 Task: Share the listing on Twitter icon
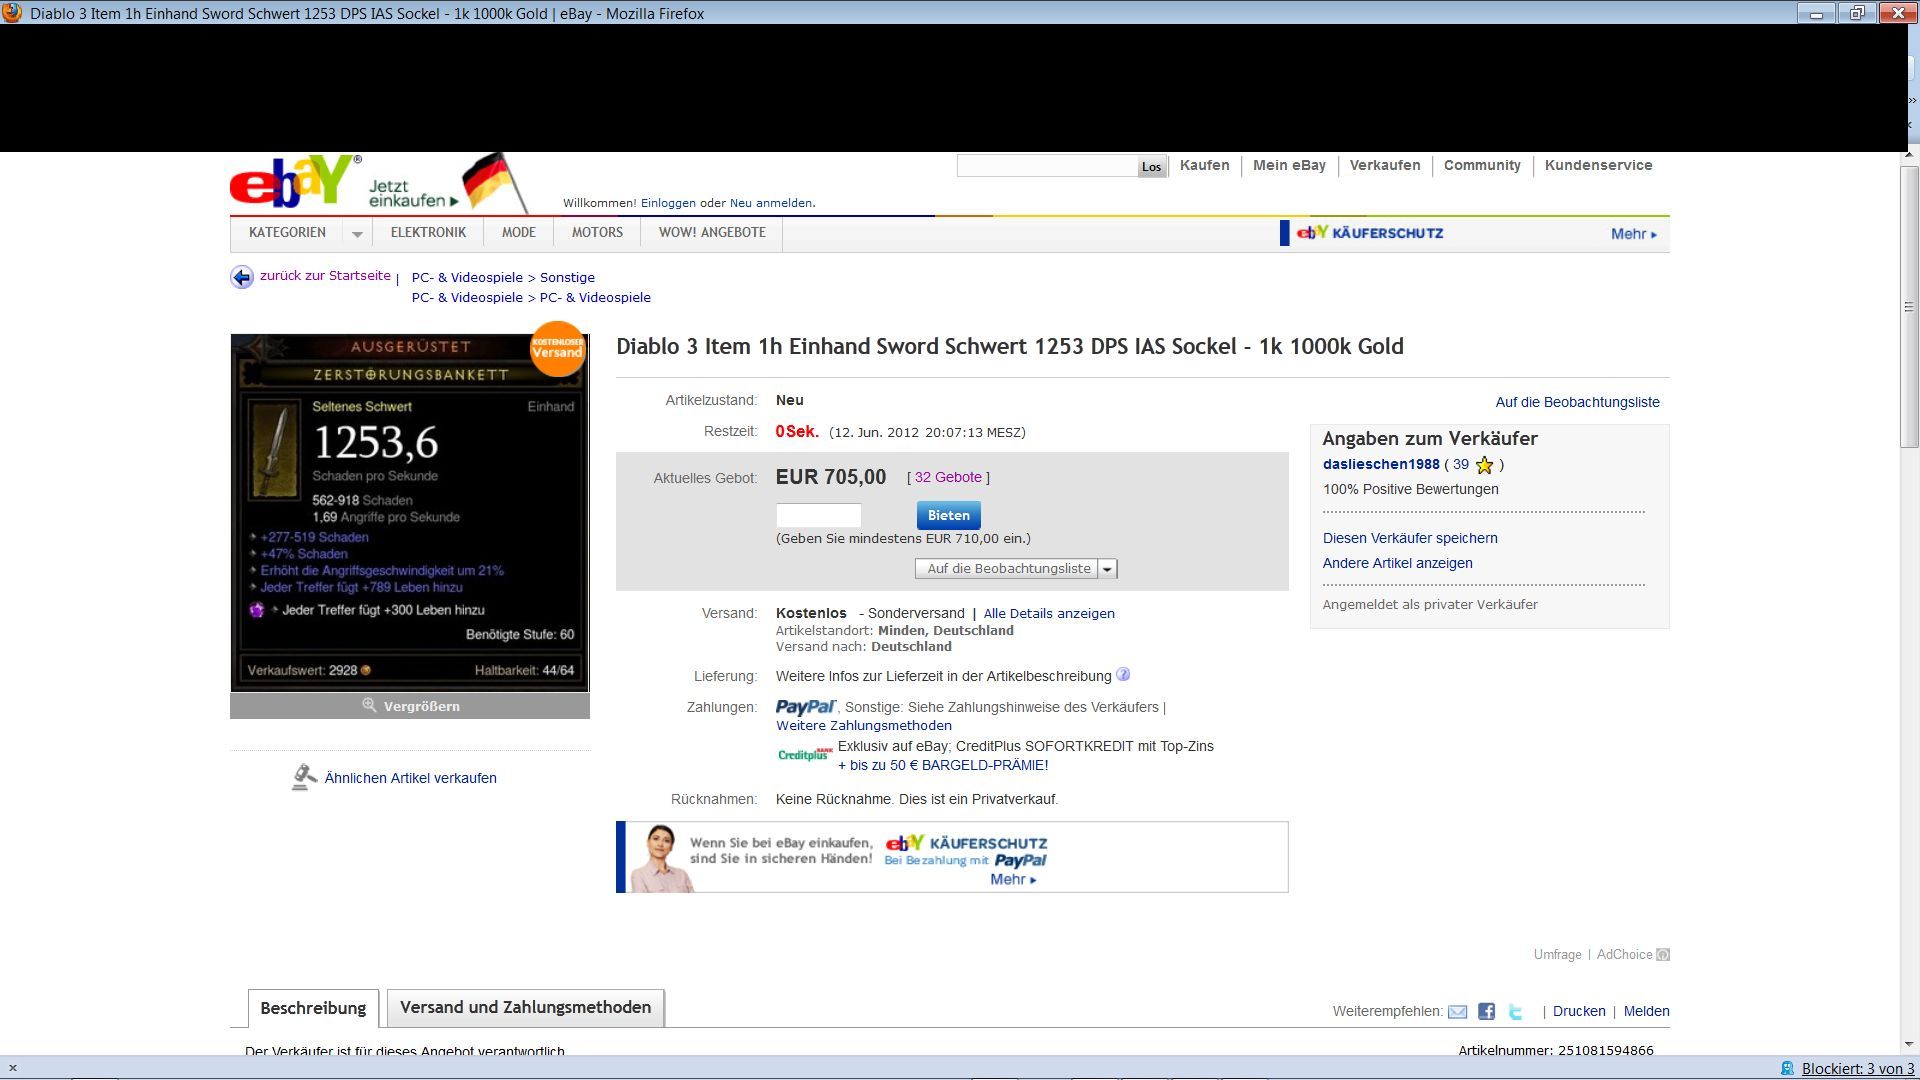point(1516,1011)
